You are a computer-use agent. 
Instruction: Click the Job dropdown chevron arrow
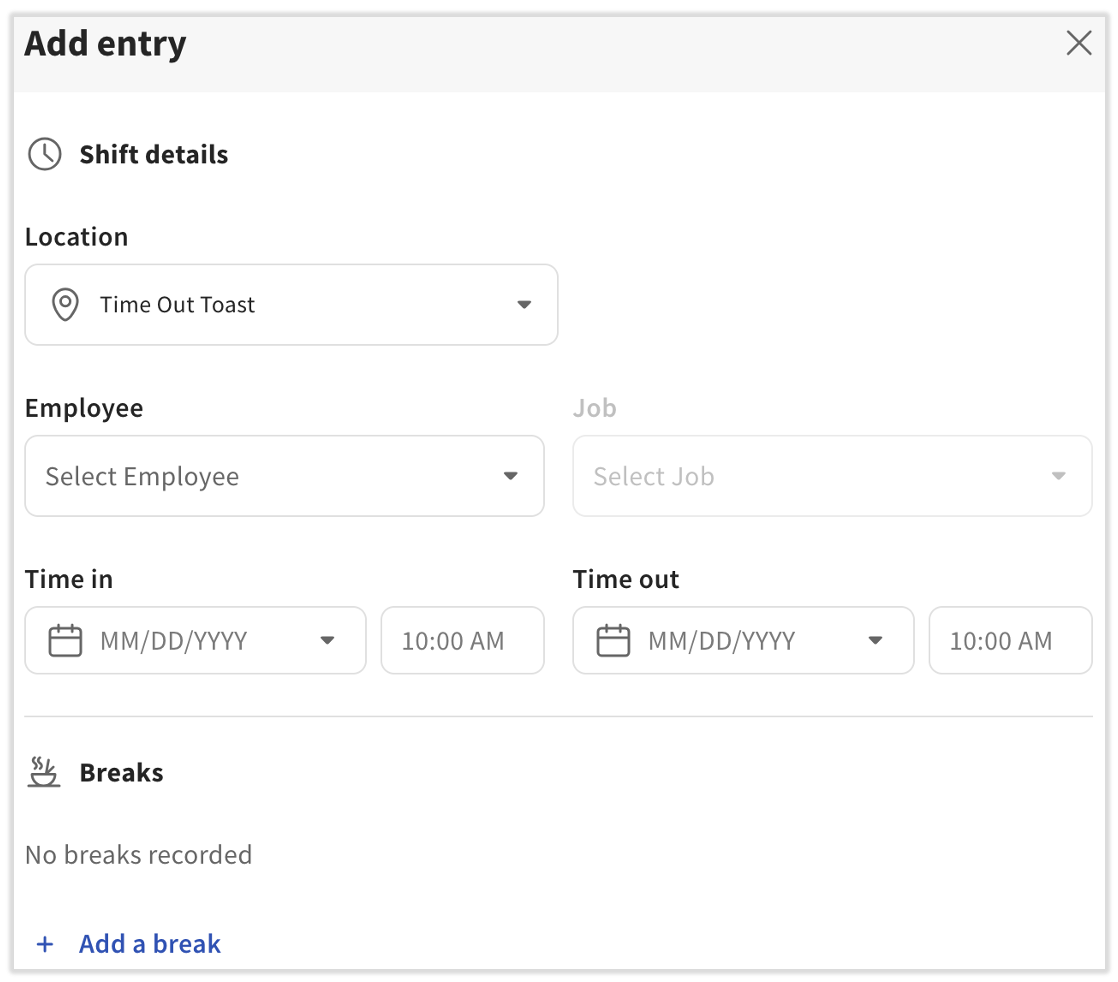point(1059,476)
